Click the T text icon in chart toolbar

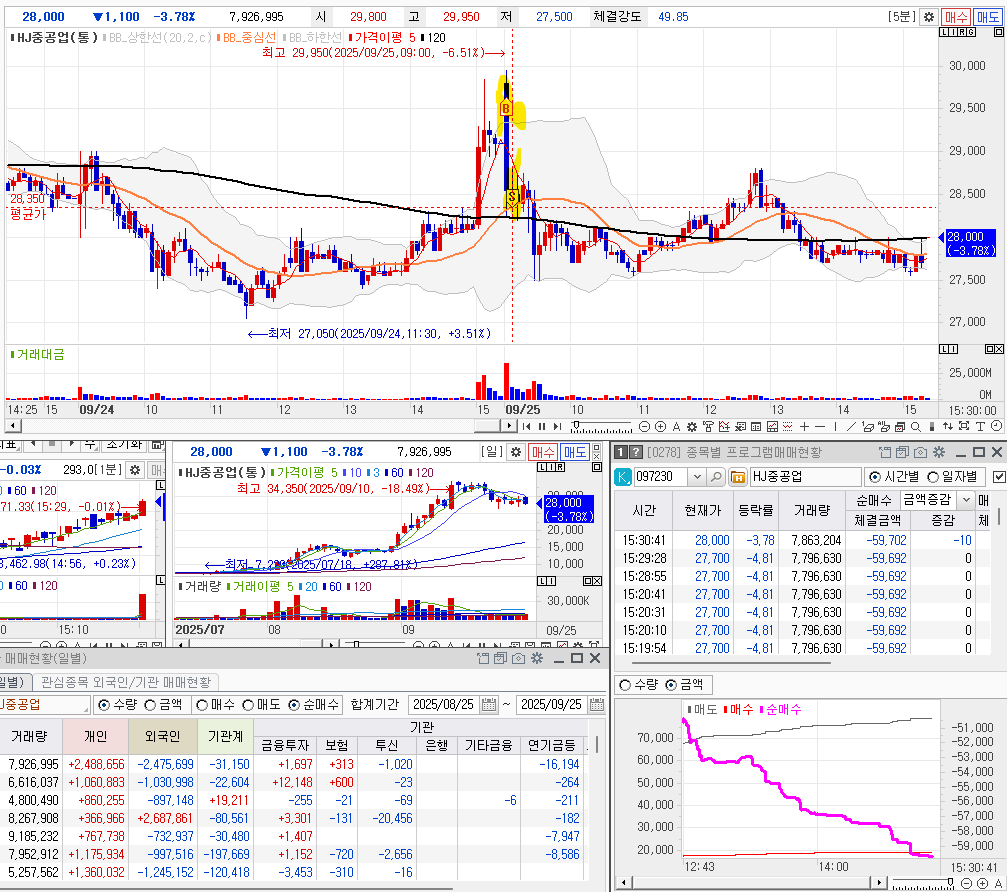[980, 426]
